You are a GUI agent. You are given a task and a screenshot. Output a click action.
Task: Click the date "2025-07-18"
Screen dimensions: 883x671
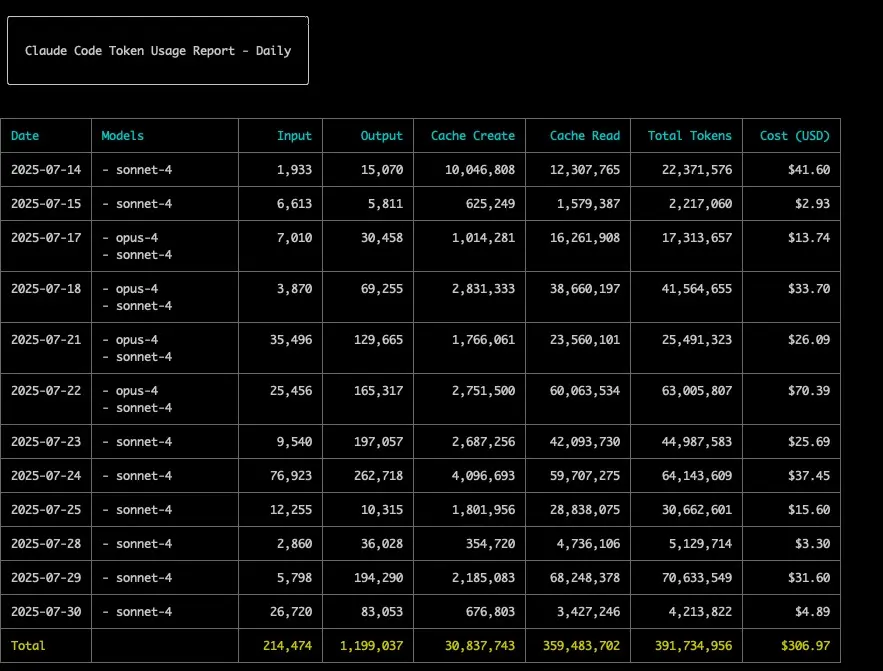(46, 289)
